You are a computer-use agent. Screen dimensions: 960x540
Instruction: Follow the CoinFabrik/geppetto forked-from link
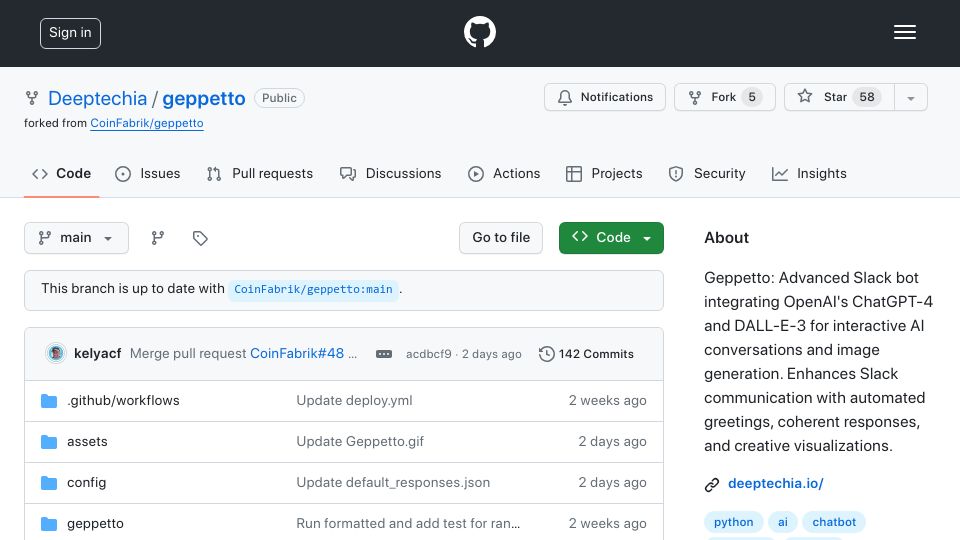pos(147,123)
